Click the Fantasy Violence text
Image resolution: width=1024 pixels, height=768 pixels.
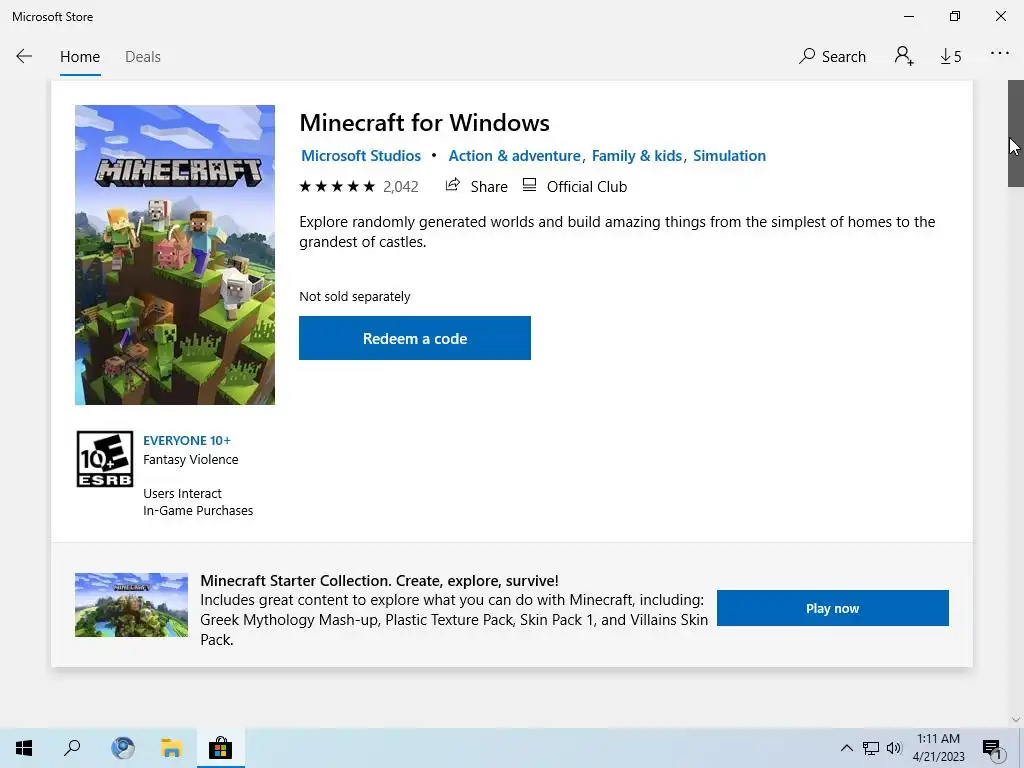click(191, 460)
